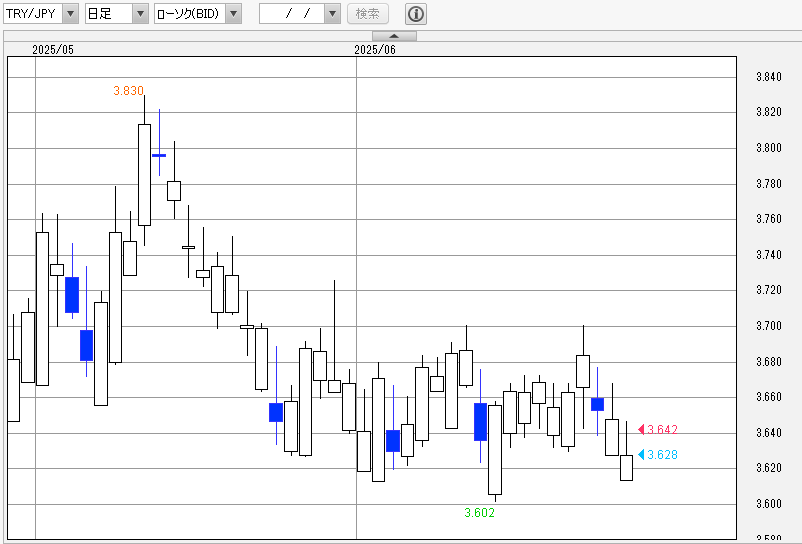Click the 2025/05 date label
The height and width of the screenshot is (544, 802).
point(53,50)
